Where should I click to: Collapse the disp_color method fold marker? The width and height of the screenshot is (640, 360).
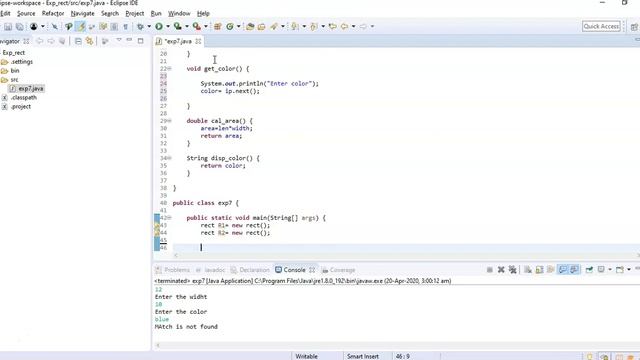tap(169, 158)
